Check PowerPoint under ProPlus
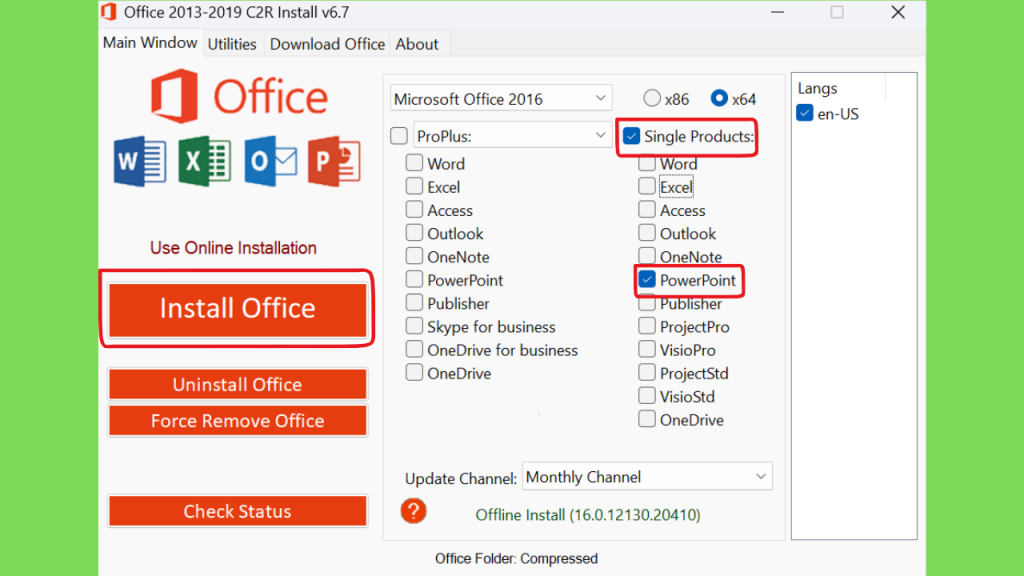The image size is (1024, 576). pos(414,279)
